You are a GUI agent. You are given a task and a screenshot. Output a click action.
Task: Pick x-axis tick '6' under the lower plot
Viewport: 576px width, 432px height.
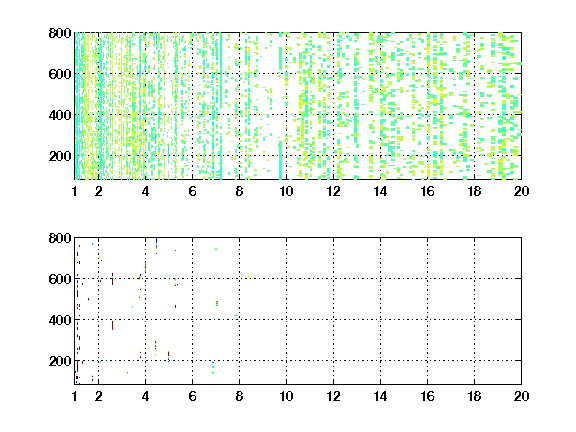tap(192, 396)
